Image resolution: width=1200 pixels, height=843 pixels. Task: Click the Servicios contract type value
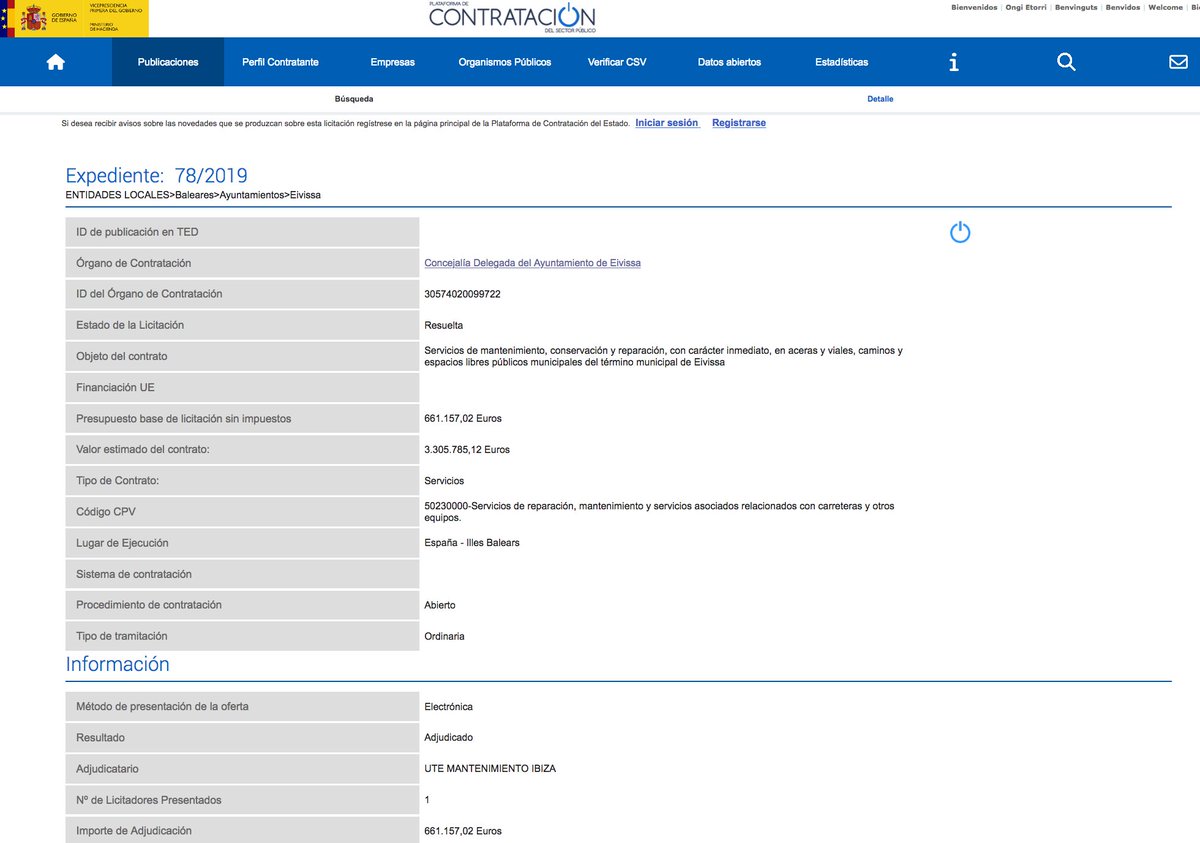[444, 480]
